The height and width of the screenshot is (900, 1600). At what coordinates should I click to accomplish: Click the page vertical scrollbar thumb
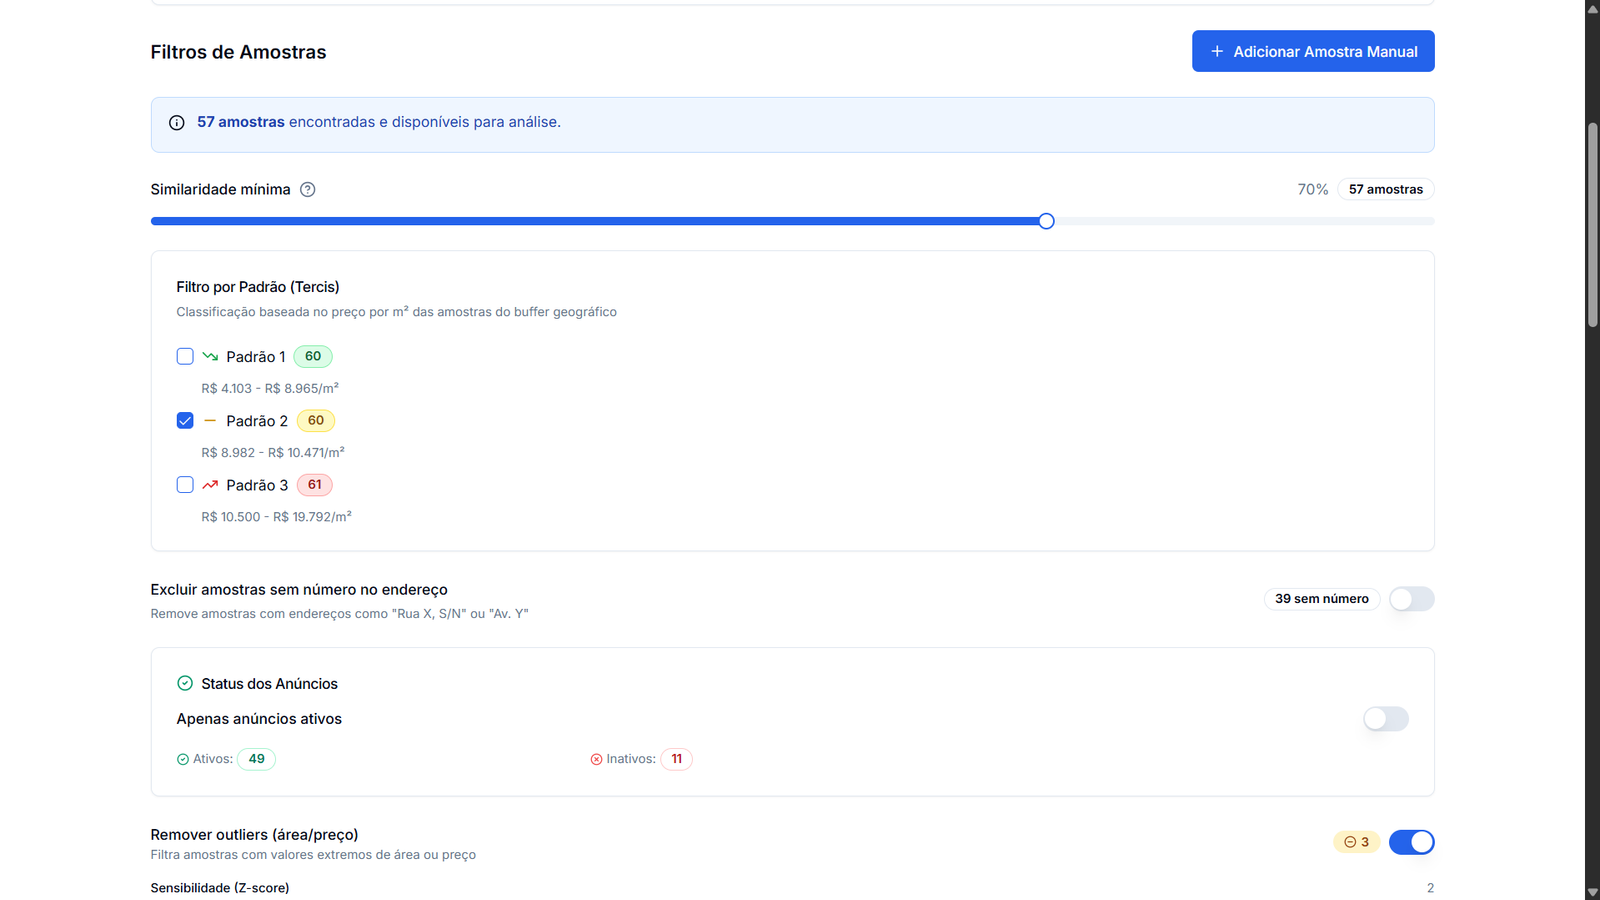tap(1592, 225)
